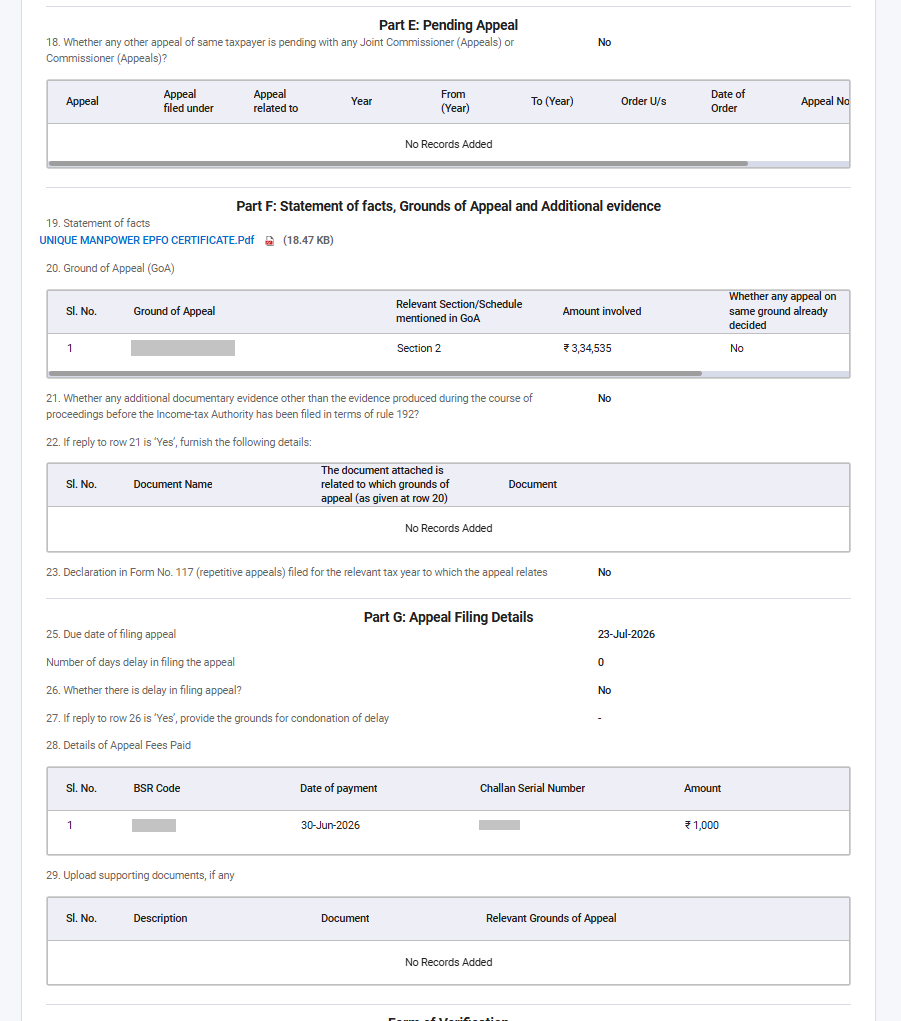This screenshot has height=1021, width=901.
Task: Click the due date 23-Jul-2026 value
Action: point(626,634)
